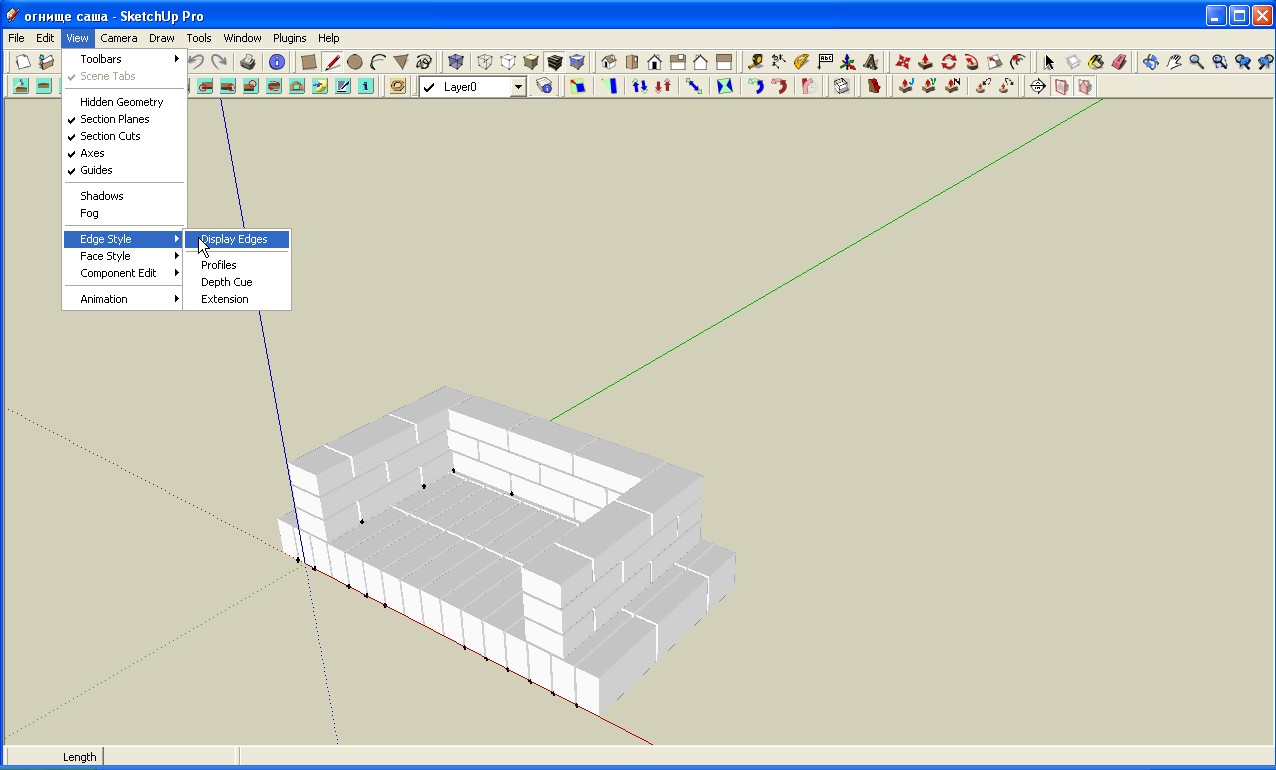Uncheck Axes in the View menu
Viewport: 1276px width, 770px height.
click(93, 153)
